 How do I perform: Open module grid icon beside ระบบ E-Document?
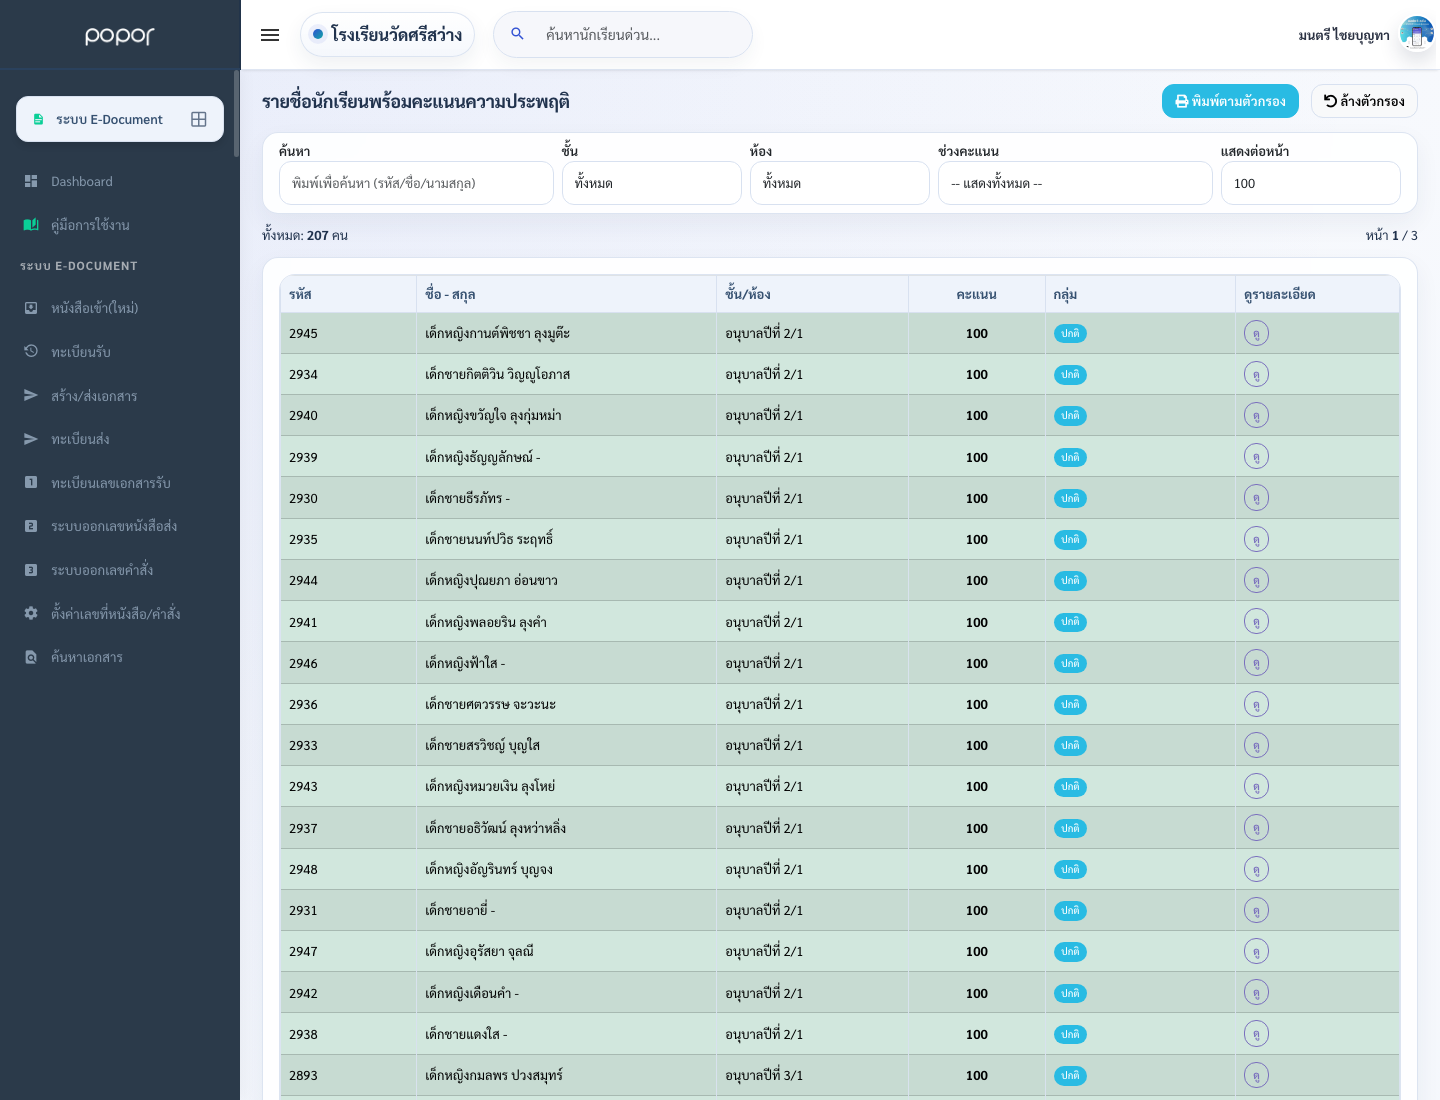[199, 119]
